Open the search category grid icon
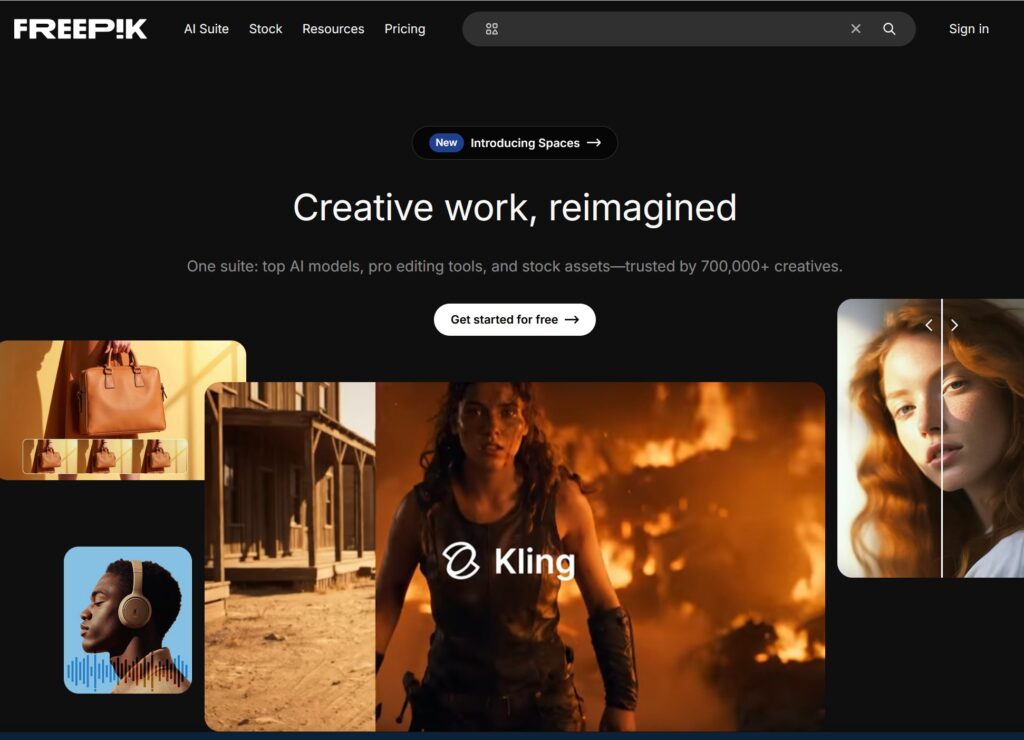This screenshot has height=740, width=1024. [x=491, y=29]
